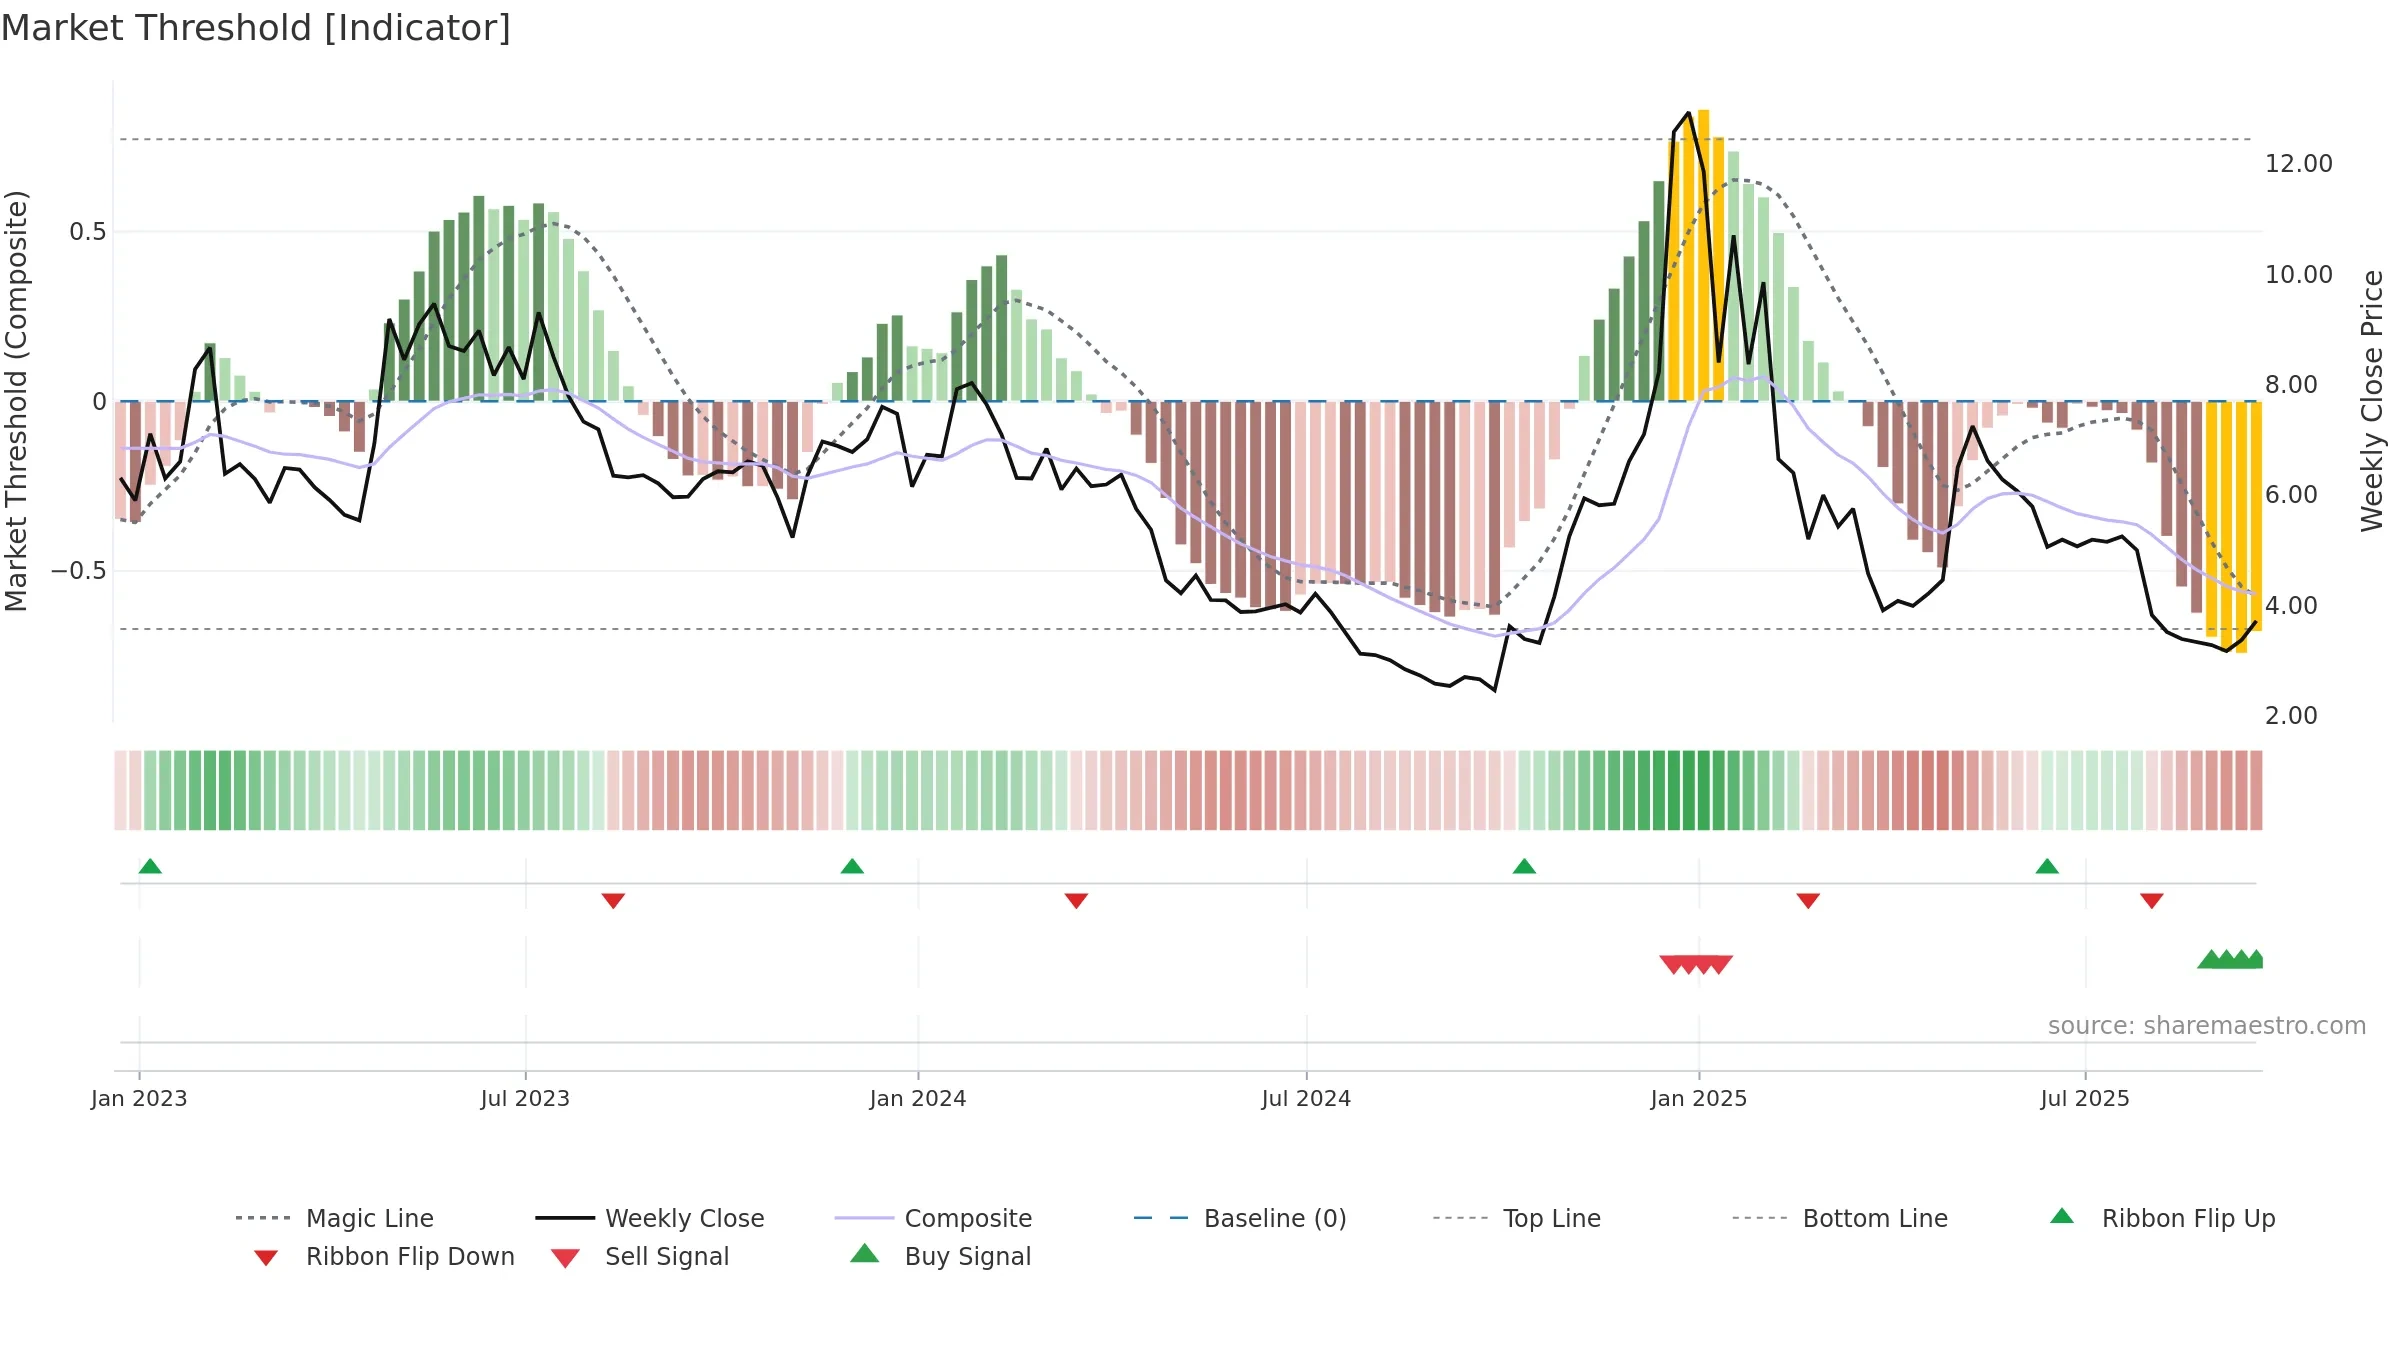Toggle the Magic Line legend entry
Image resolution: width=2400 pixels, height=1350 pixels.
pos(334,1218)
